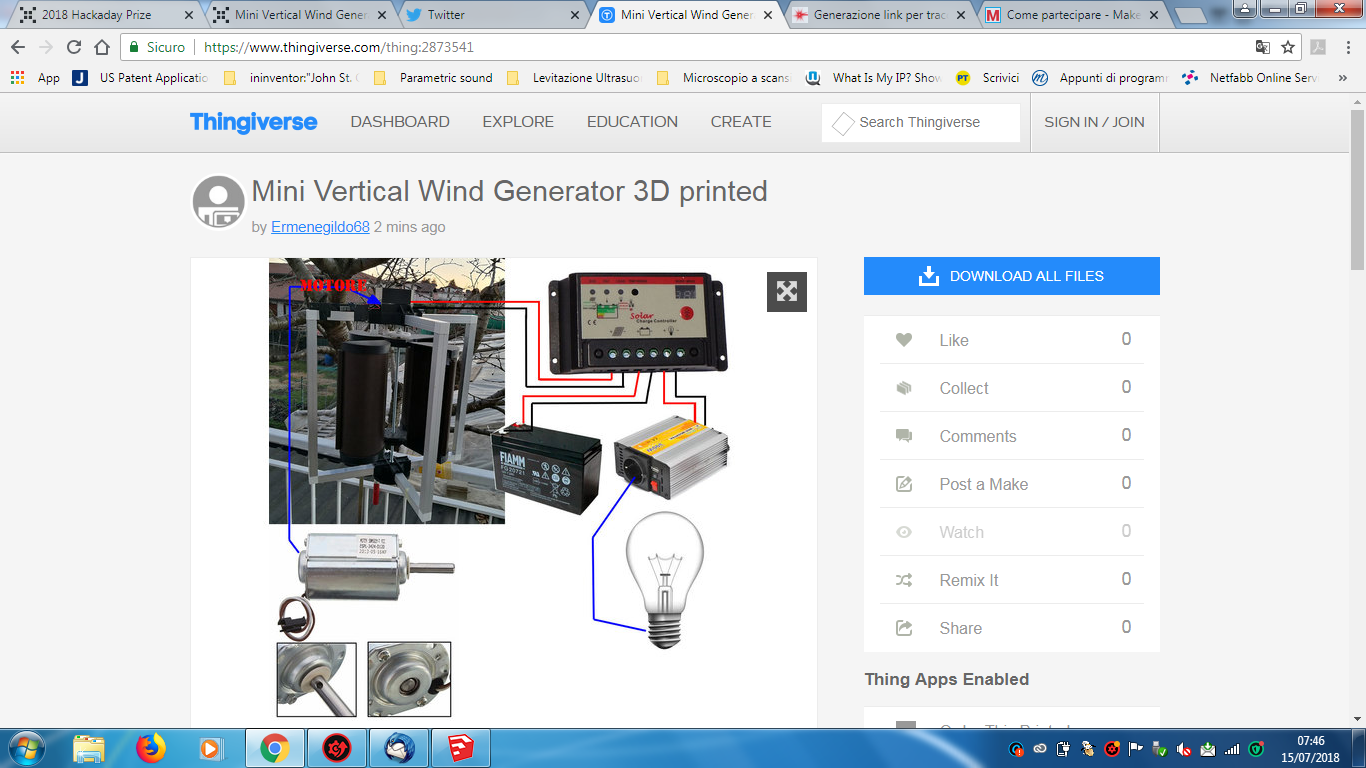
Task: Open Firefox from the taskbar
Action: pos(151,748)
